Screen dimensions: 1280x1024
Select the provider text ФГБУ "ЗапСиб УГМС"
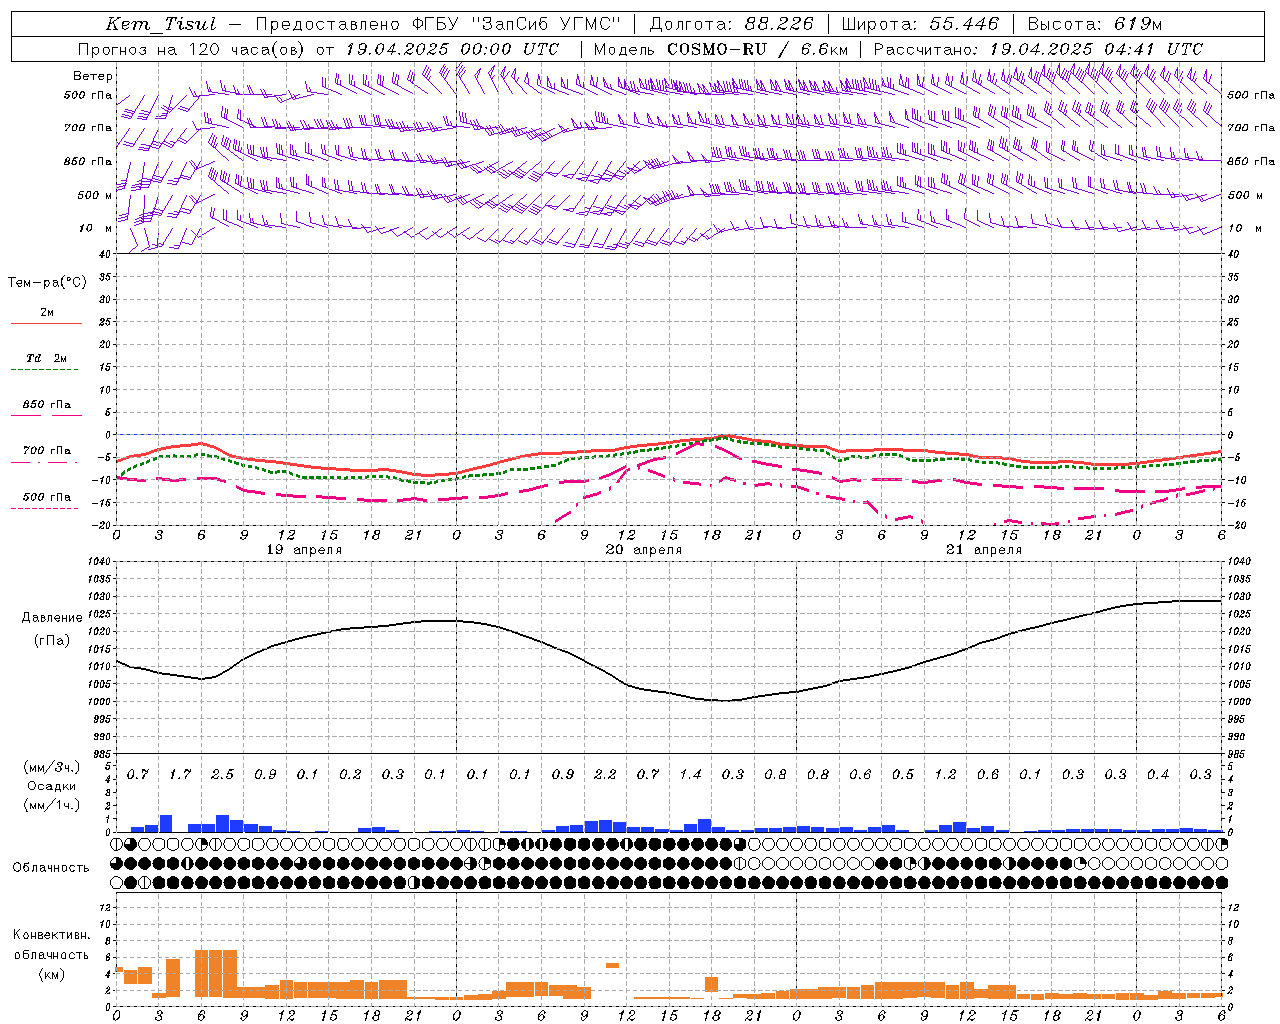tap(518, 24)
